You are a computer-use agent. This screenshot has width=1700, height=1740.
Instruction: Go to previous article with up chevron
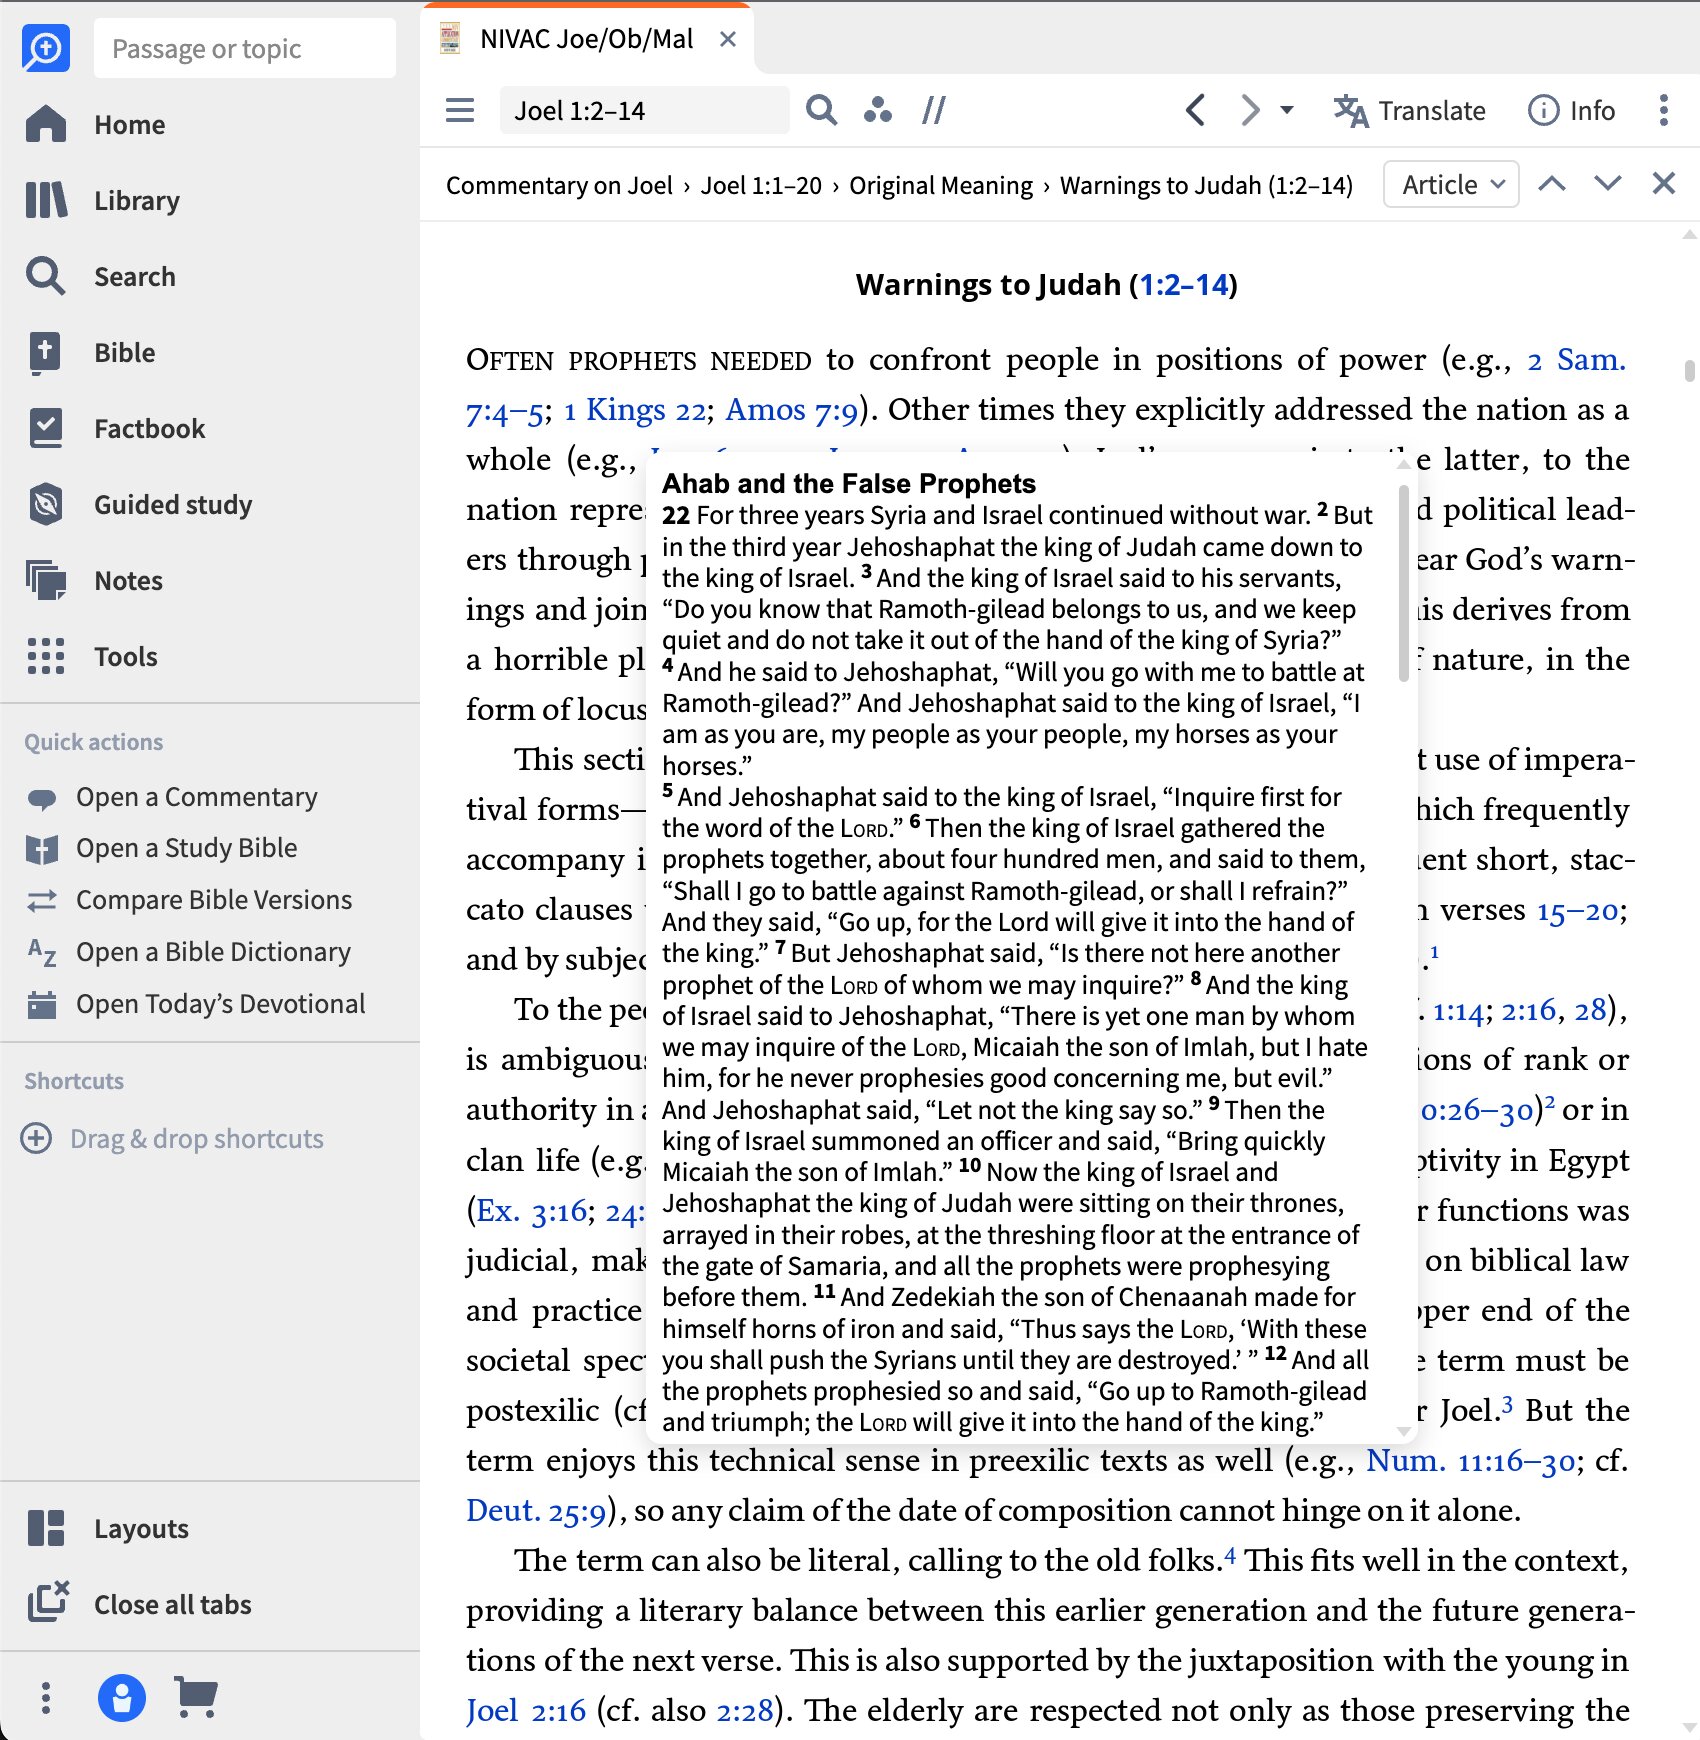[1551, 184]
